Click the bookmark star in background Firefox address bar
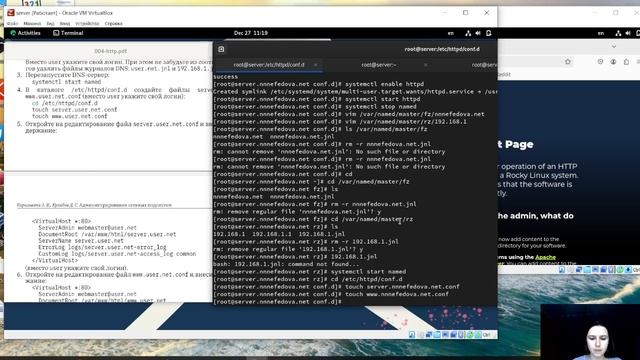 (x=568, y=62)
